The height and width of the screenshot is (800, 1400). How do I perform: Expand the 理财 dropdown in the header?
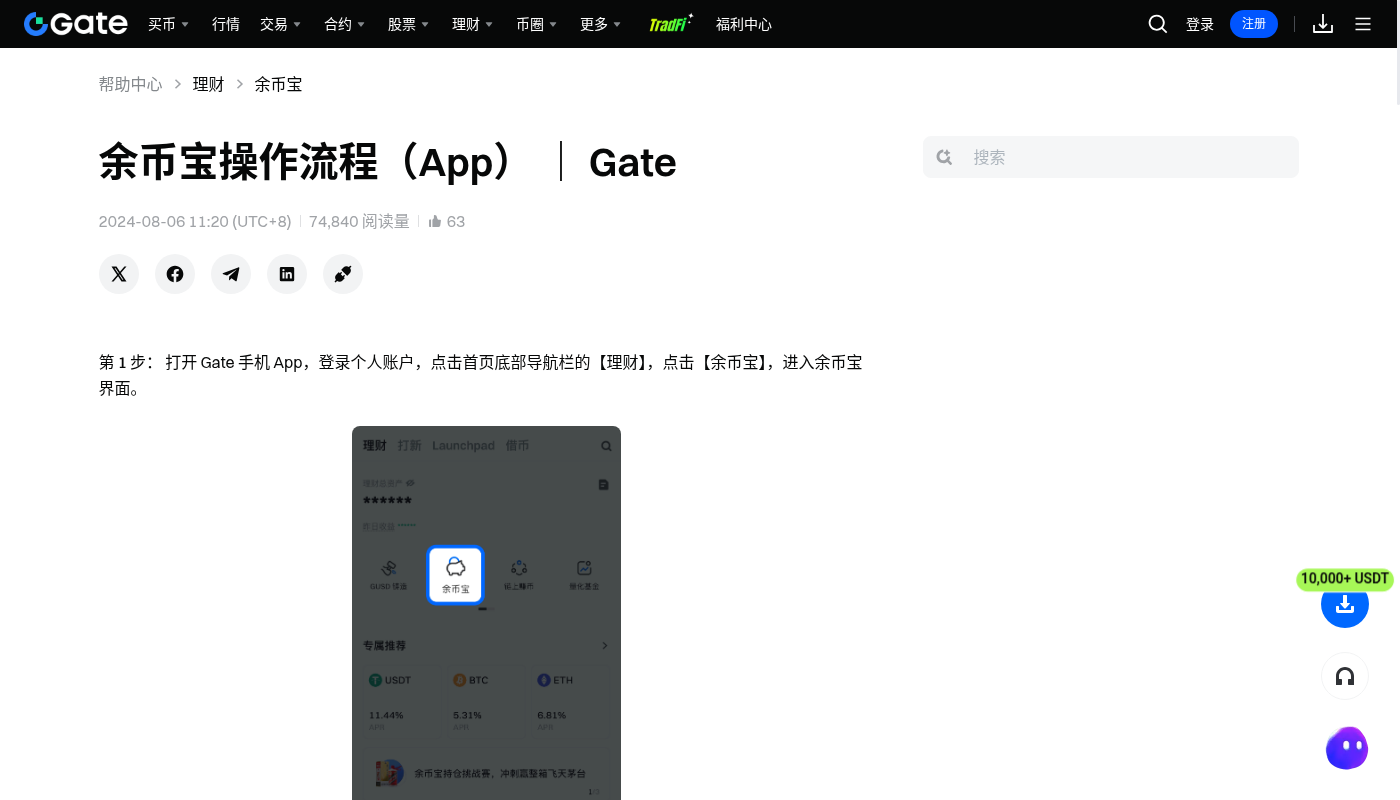point(472,24)
